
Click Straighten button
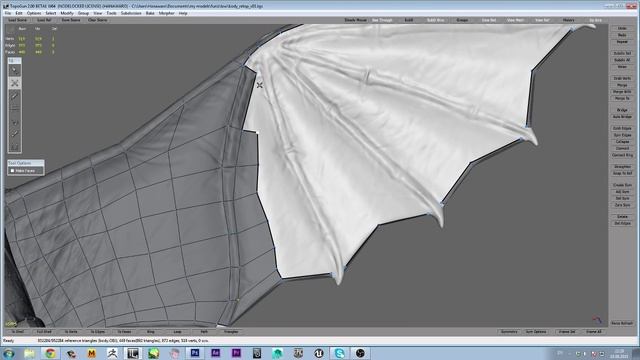pyautogui.click(x=622, y=167)
